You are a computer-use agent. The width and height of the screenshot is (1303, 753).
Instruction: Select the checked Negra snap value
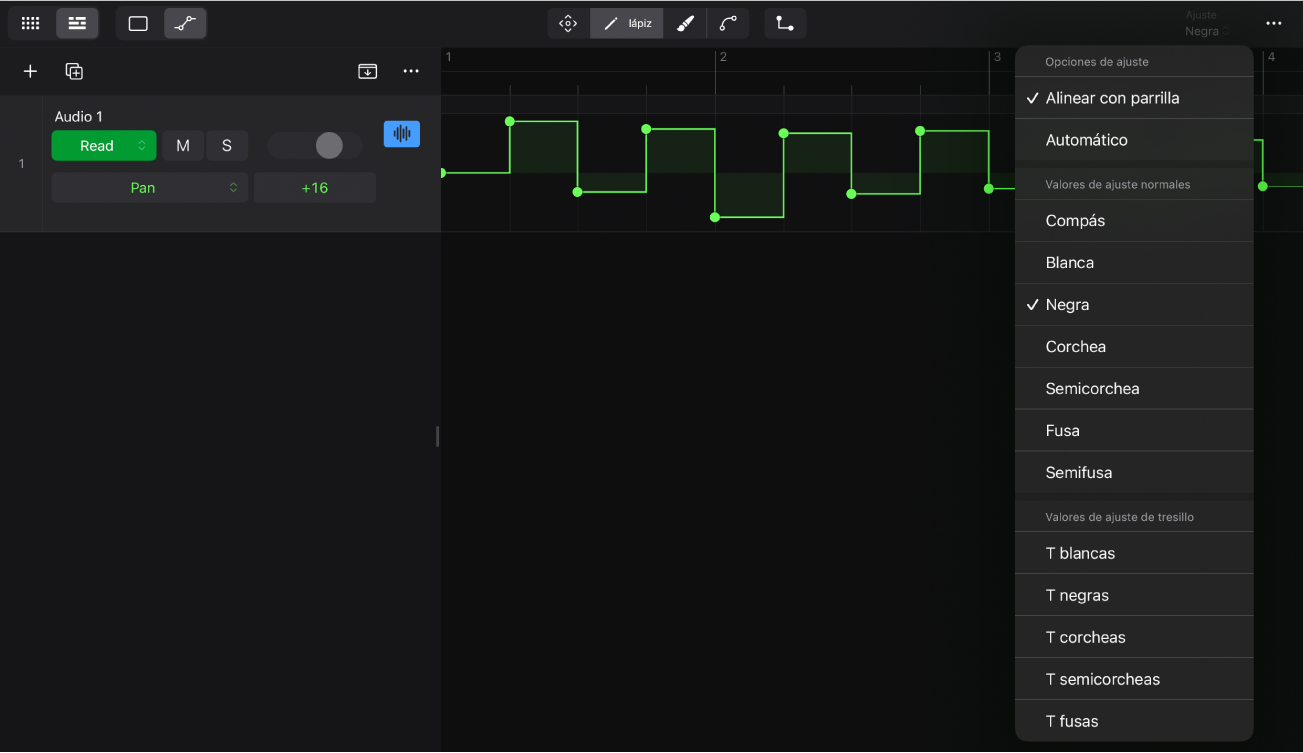(1134, 305)
